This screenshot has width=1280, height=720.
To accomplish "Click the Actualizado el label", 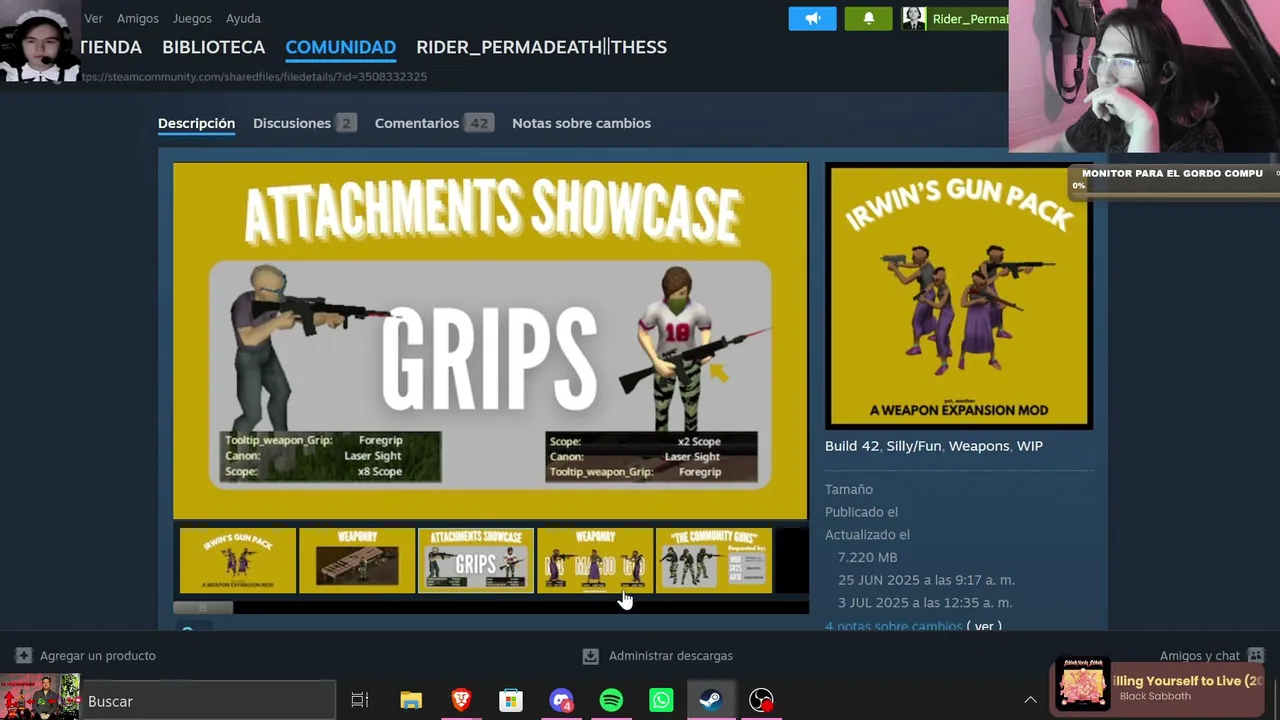I will point(867,535).
